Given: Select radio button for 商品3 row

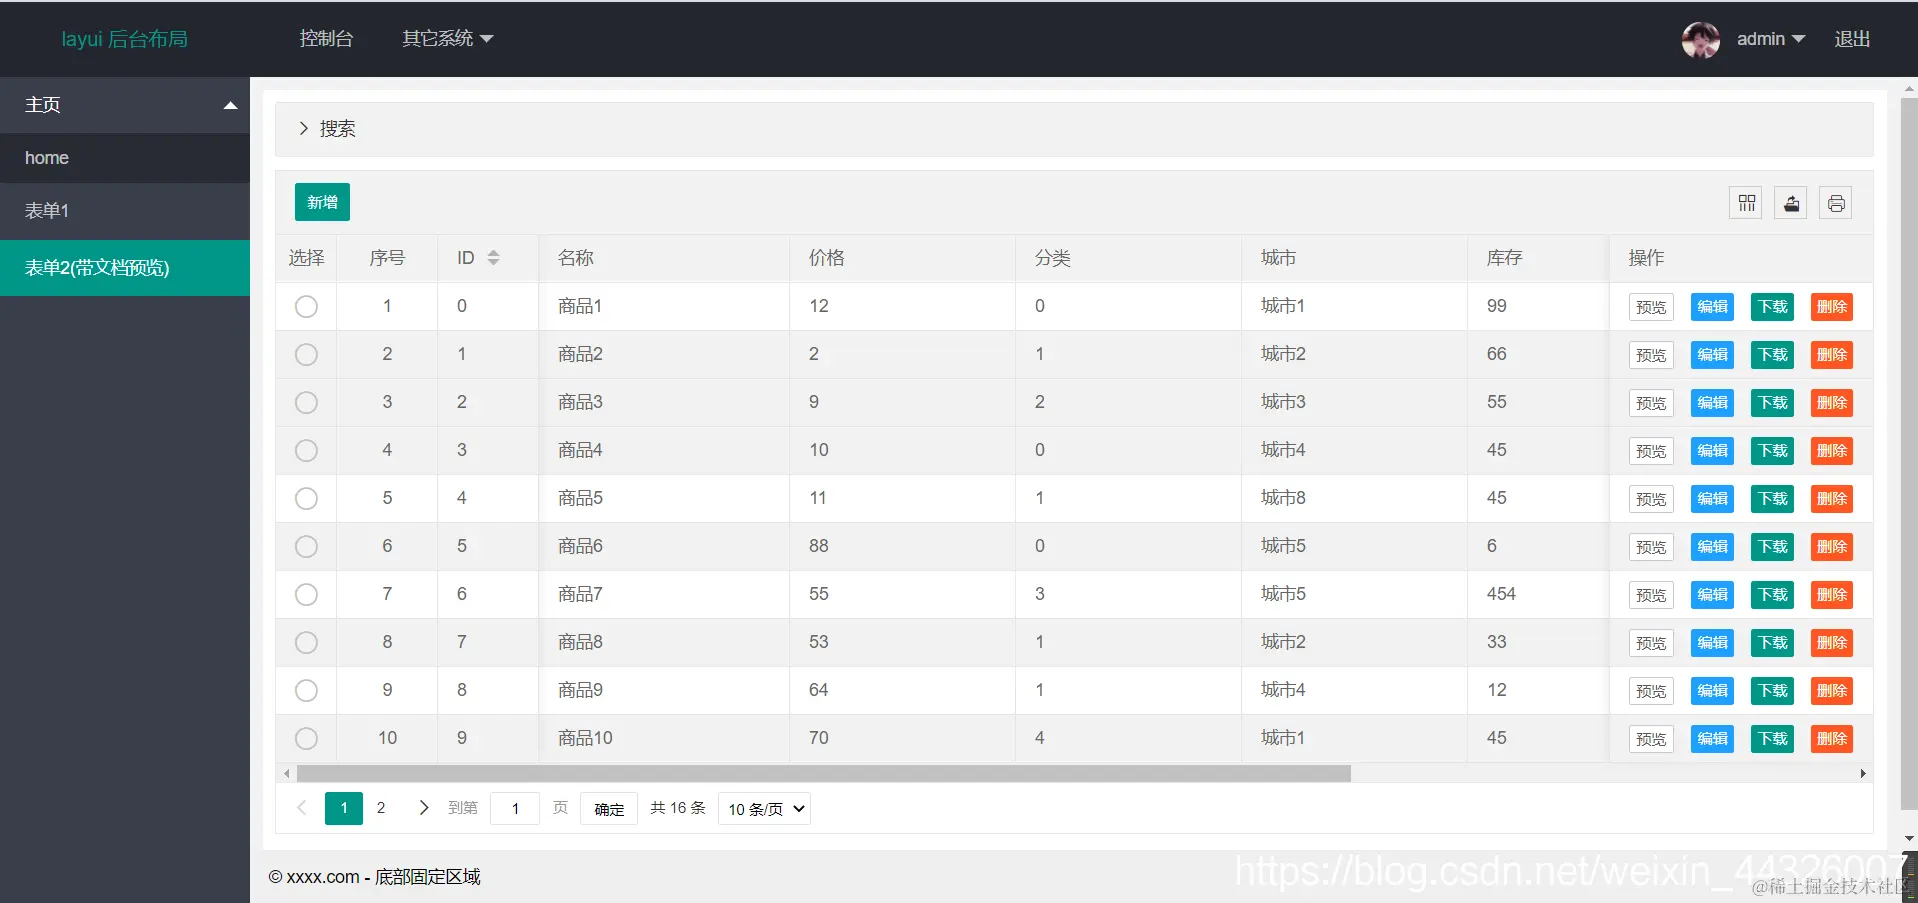Looking at the screenshot, I should [306, 402].
